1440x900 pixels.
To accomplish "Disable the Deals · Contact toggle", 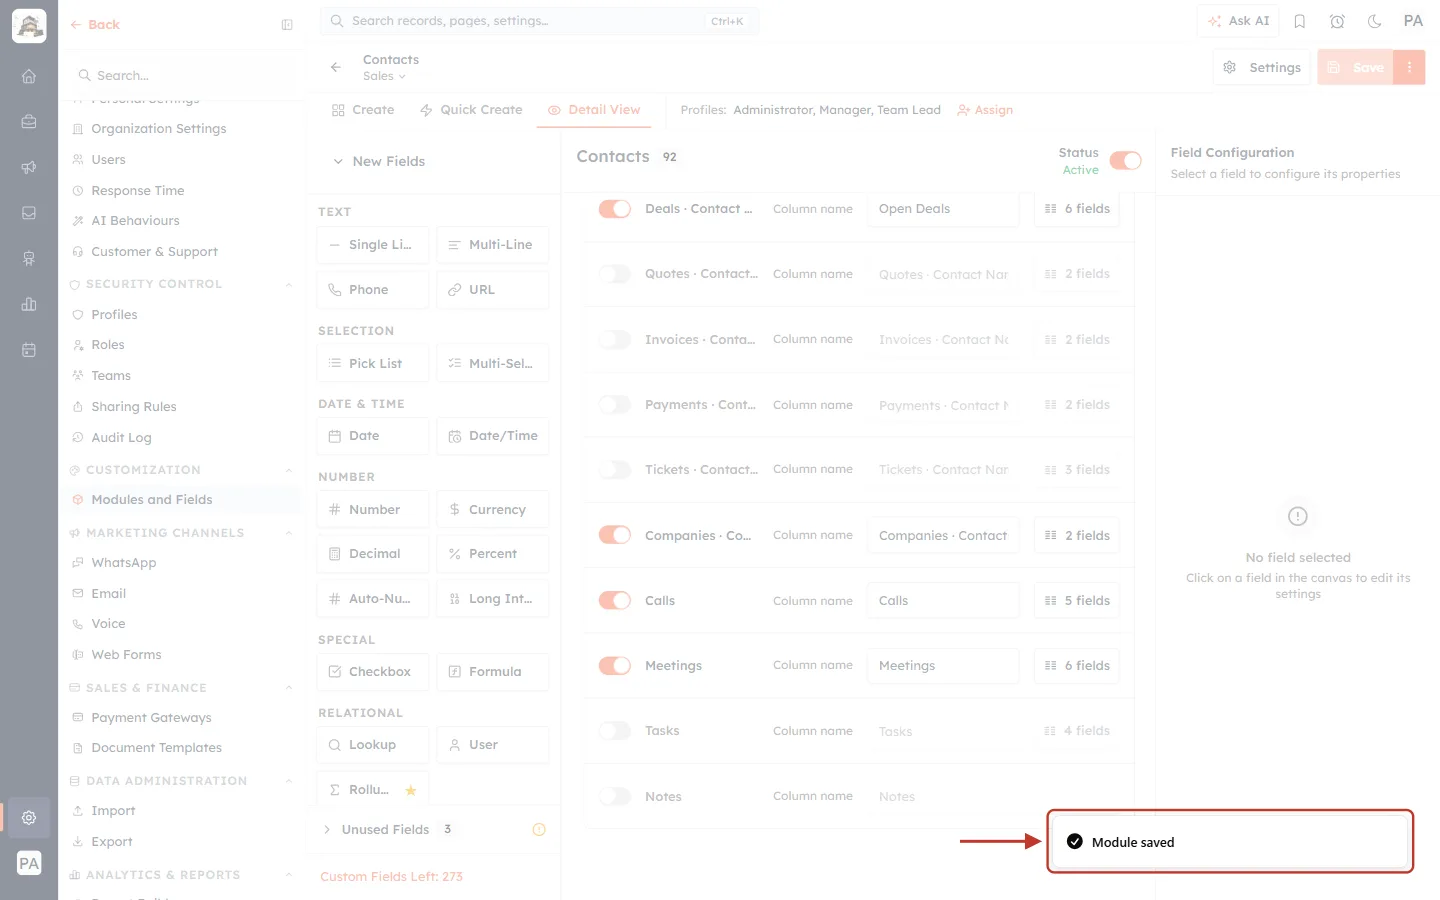I will click(614, 209).
